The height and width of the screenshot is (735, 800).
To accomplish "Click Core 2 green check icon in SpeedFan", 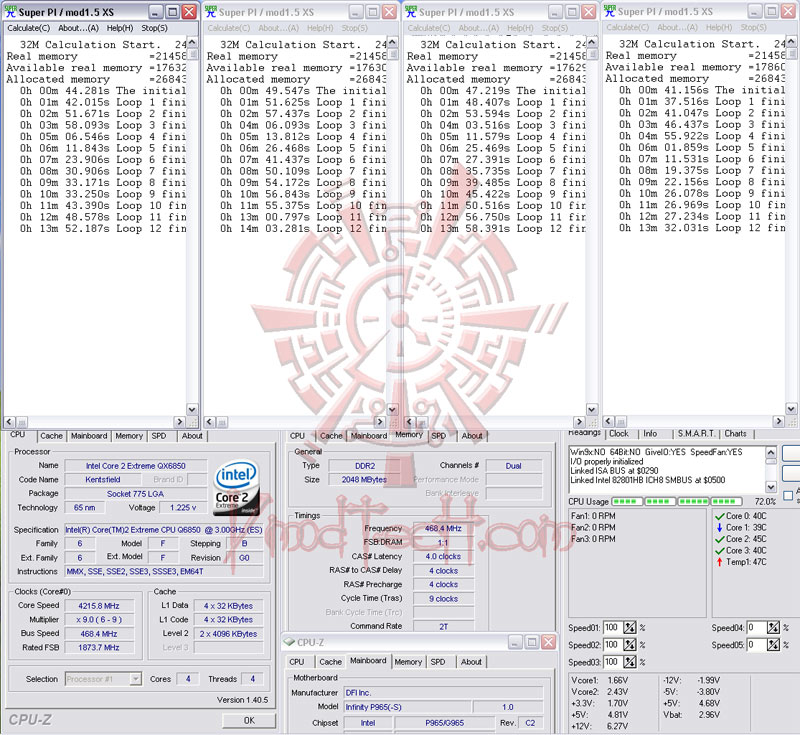I will 719,539.
